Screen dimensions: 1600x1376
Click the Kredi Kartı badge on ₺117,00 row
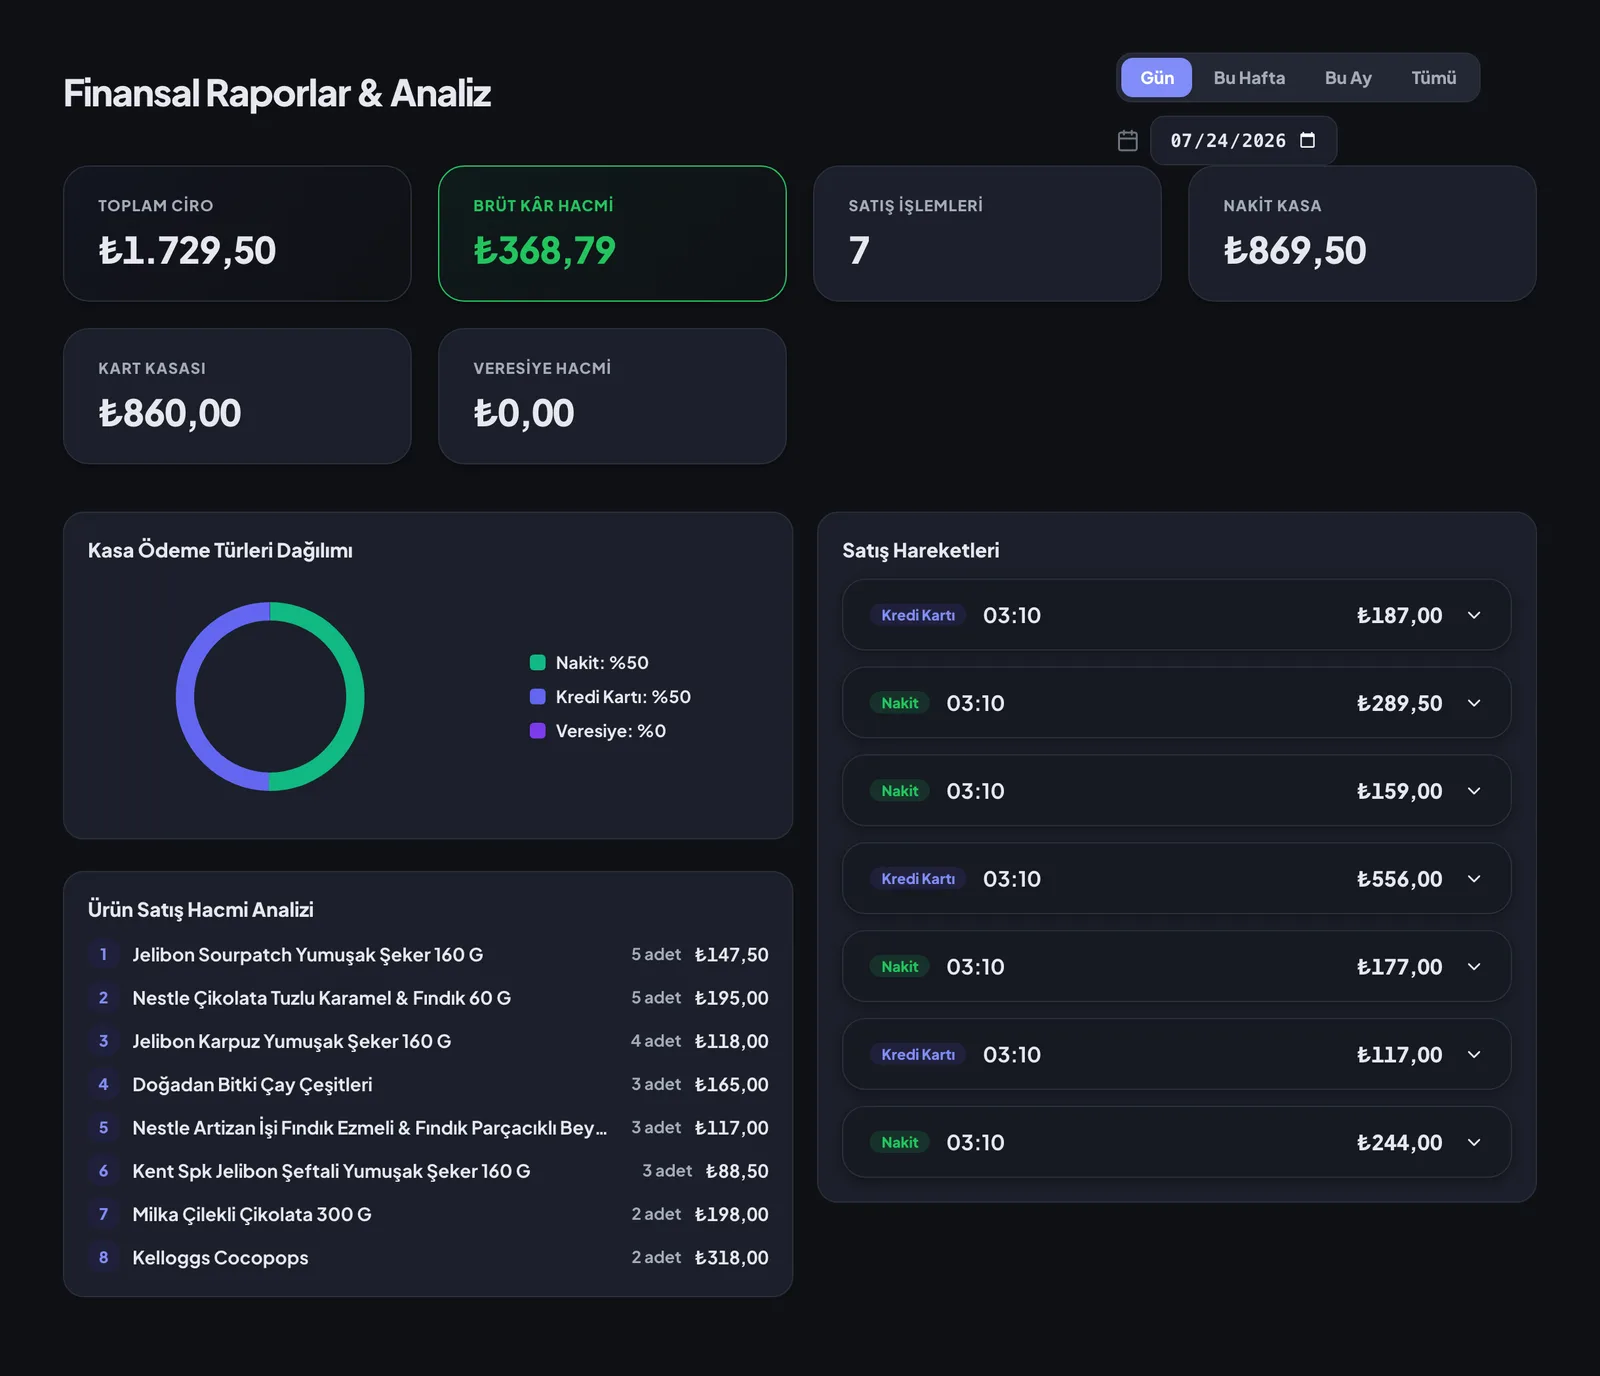click(x=918, y=1055)
